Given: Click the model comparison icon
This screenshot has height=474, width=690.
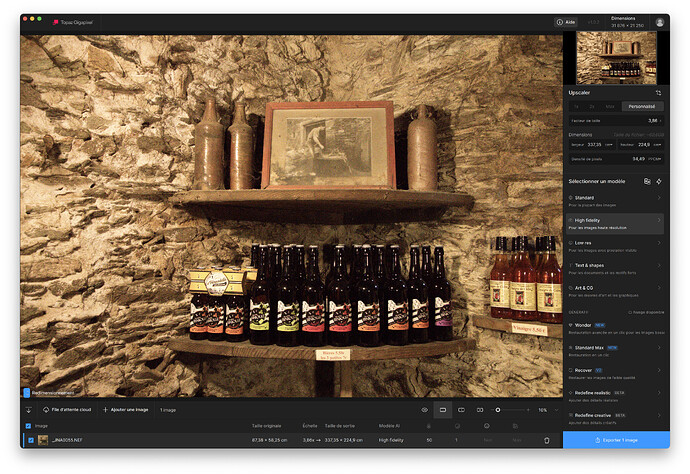Looking at the screenshot, I should 647,181.
